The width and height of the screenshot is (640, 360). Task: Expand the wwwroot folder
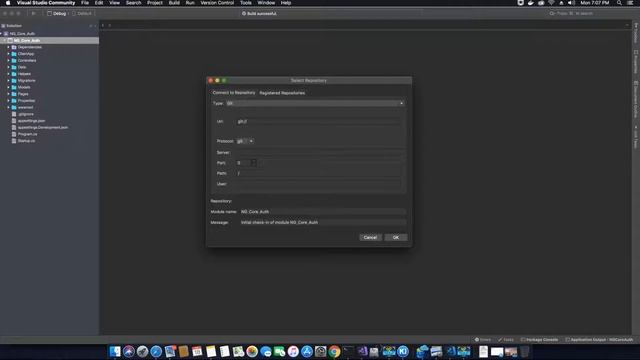pos(8,107)
